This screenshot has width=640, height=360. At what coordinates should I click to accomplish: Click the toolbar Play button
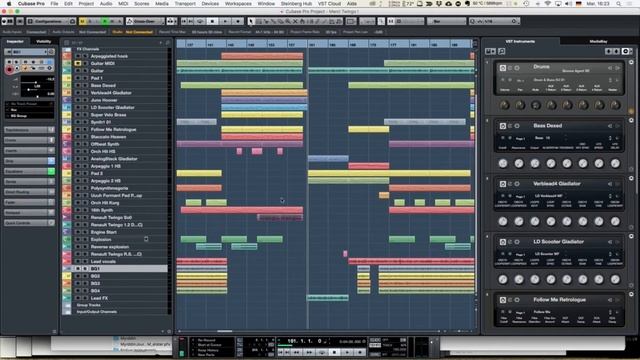tap(225, 21)
